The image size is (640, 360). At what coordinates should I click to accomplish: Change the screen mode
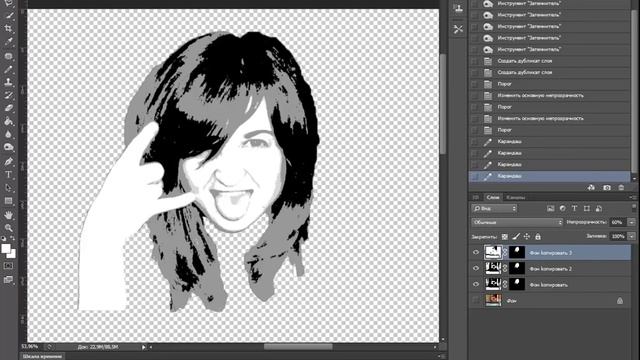click(8, 280)
